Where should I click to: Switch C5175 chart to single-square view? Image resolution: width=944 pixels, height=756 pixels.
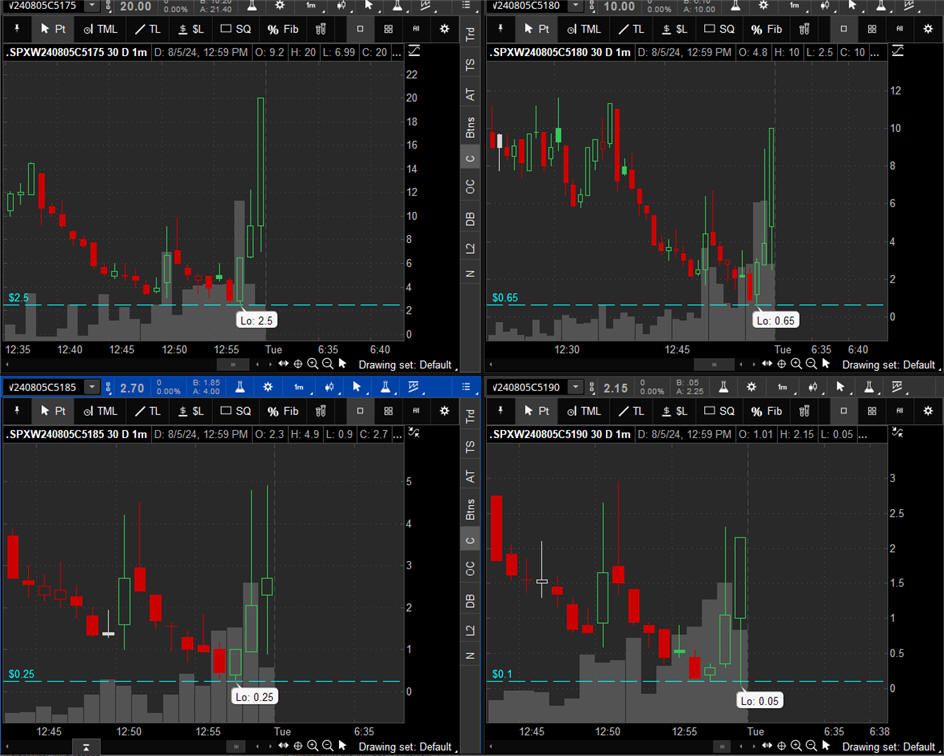click(360, 29)
